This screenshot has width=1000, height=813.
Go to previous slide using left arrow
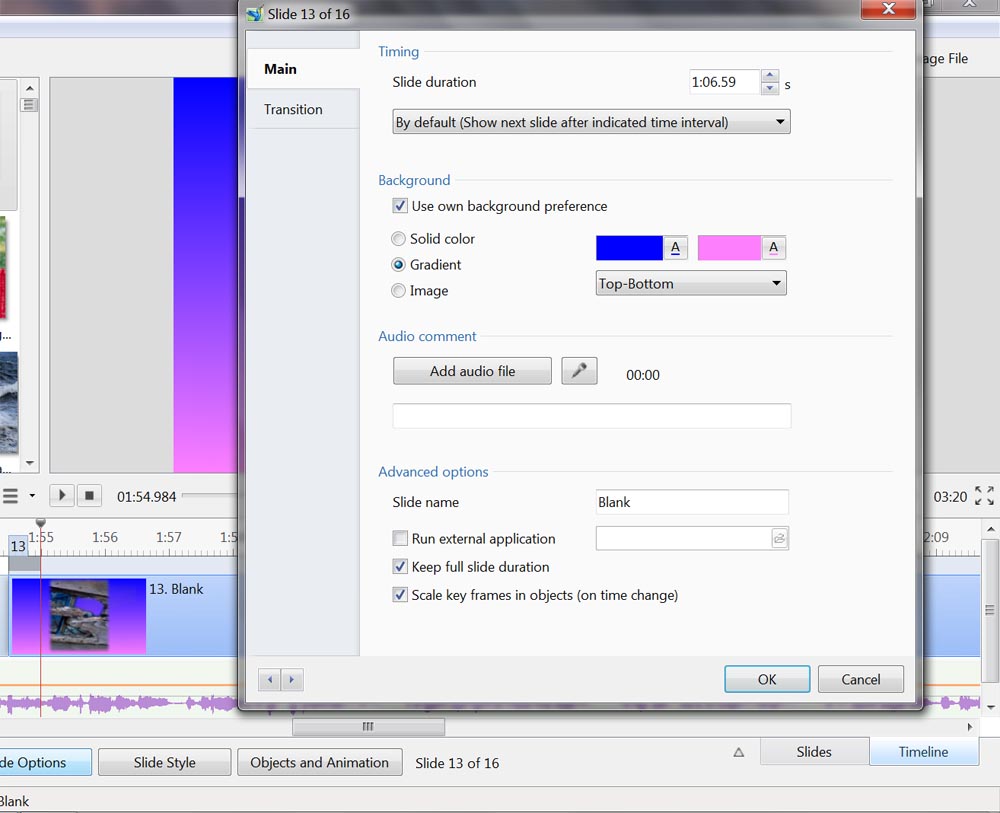(x=269, y=680)
